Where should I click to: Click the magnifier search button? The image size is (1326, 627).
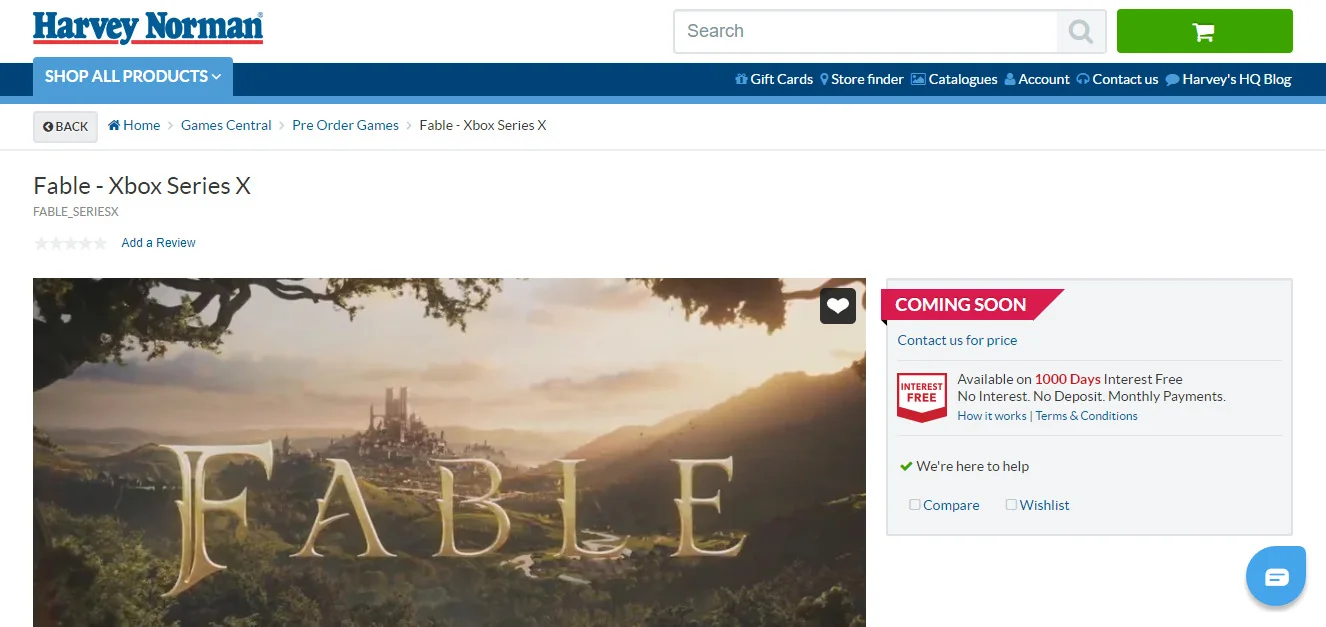[1081, 31]
